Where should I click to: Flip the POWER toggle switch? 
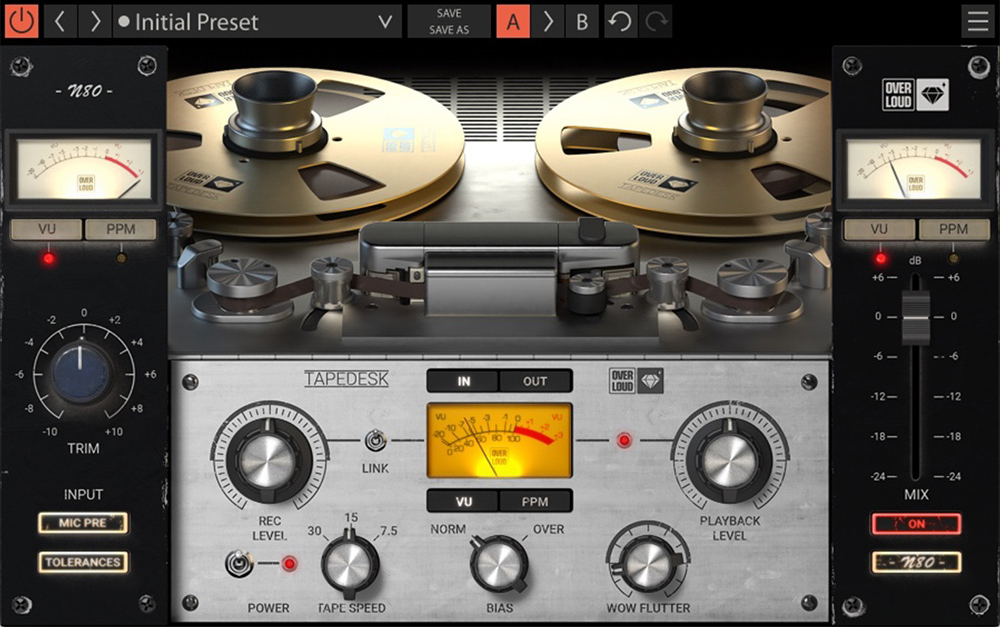(239, 564)
